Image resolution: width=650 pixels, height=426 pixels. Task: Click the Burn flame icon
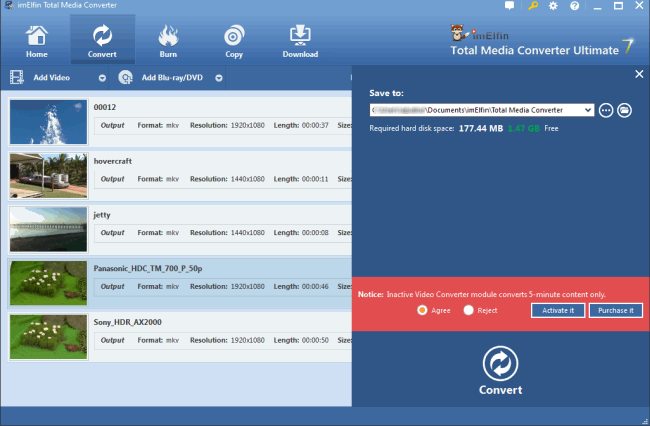[168, 35]
